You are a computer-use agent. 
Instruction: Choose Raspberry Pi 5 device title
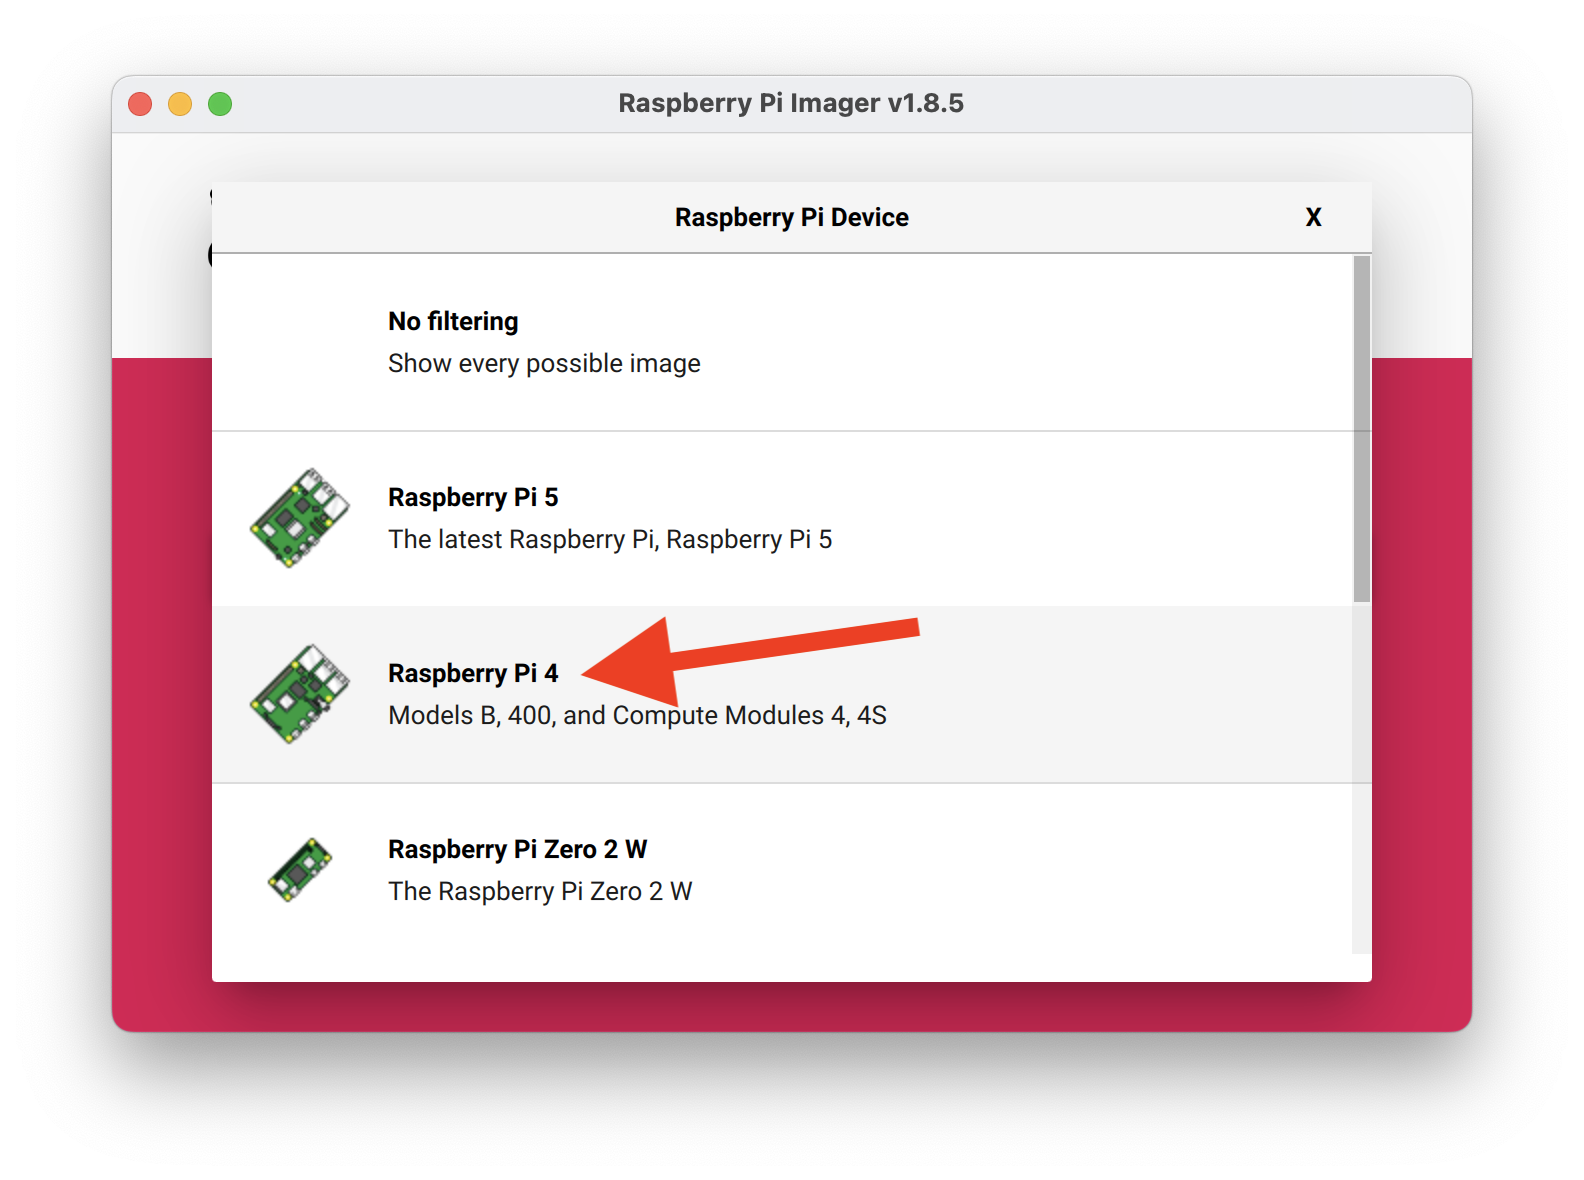point(473,497)
